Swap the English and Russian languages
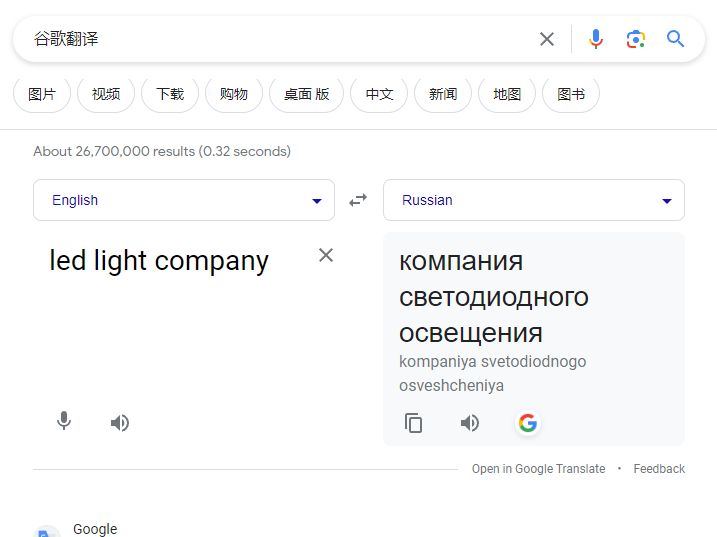 point(358,200)
